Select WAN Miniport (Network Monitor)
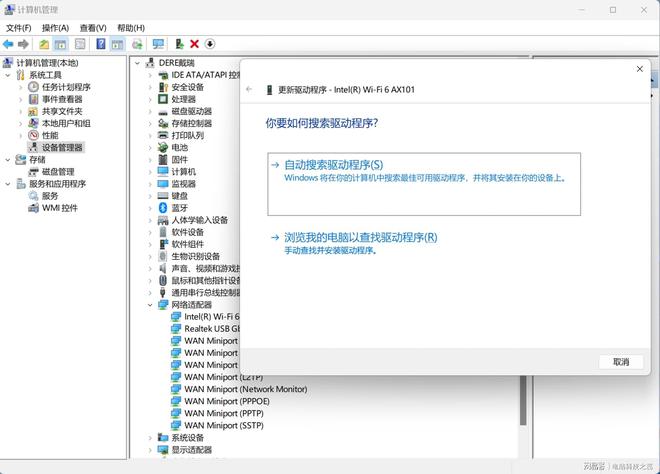 click(x=245, y=389)
